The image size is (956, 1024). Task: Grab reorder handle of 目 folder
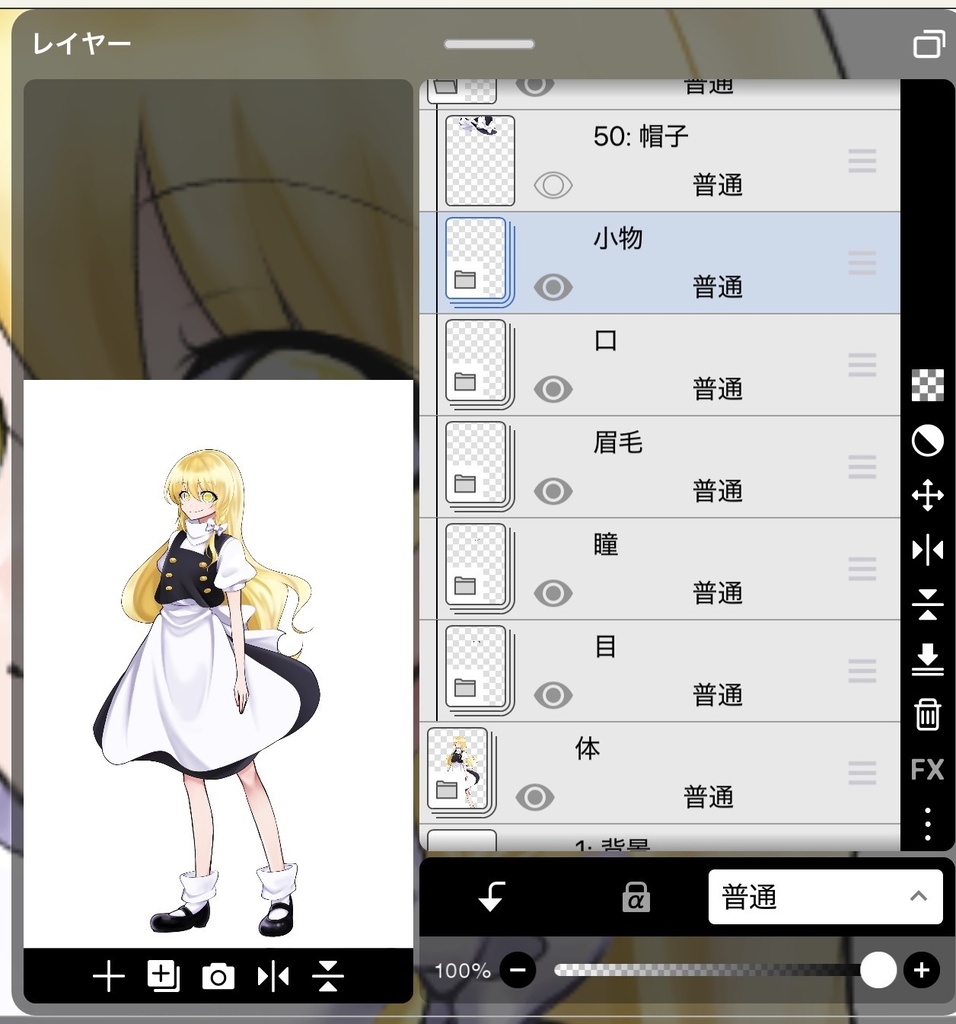tap(862, 671)
